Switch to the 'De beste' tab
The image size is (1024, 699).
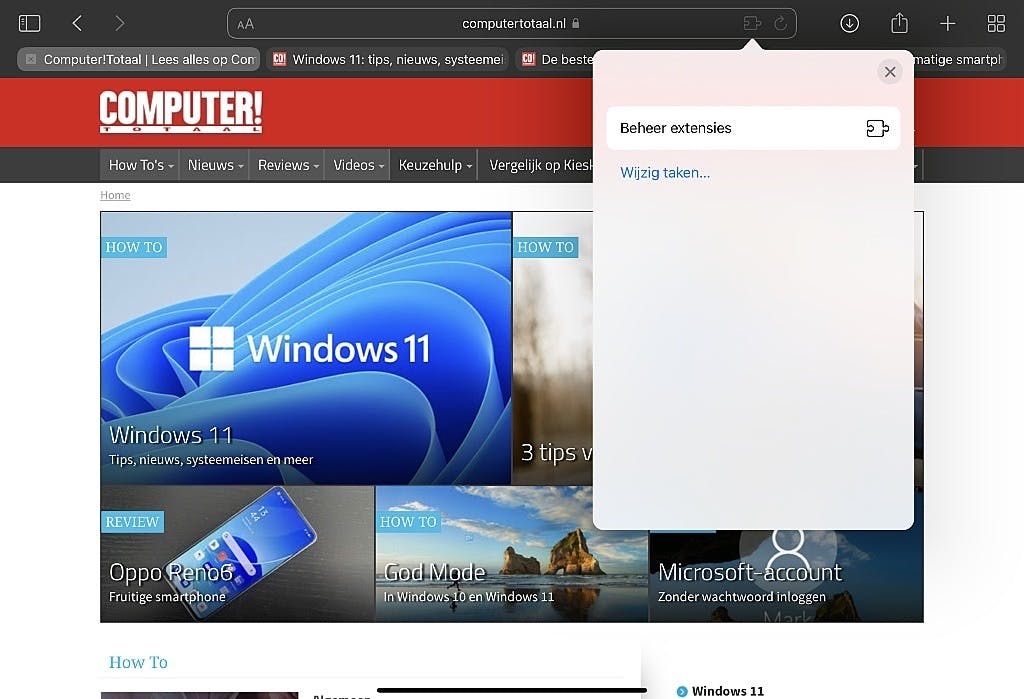(556, 59)
